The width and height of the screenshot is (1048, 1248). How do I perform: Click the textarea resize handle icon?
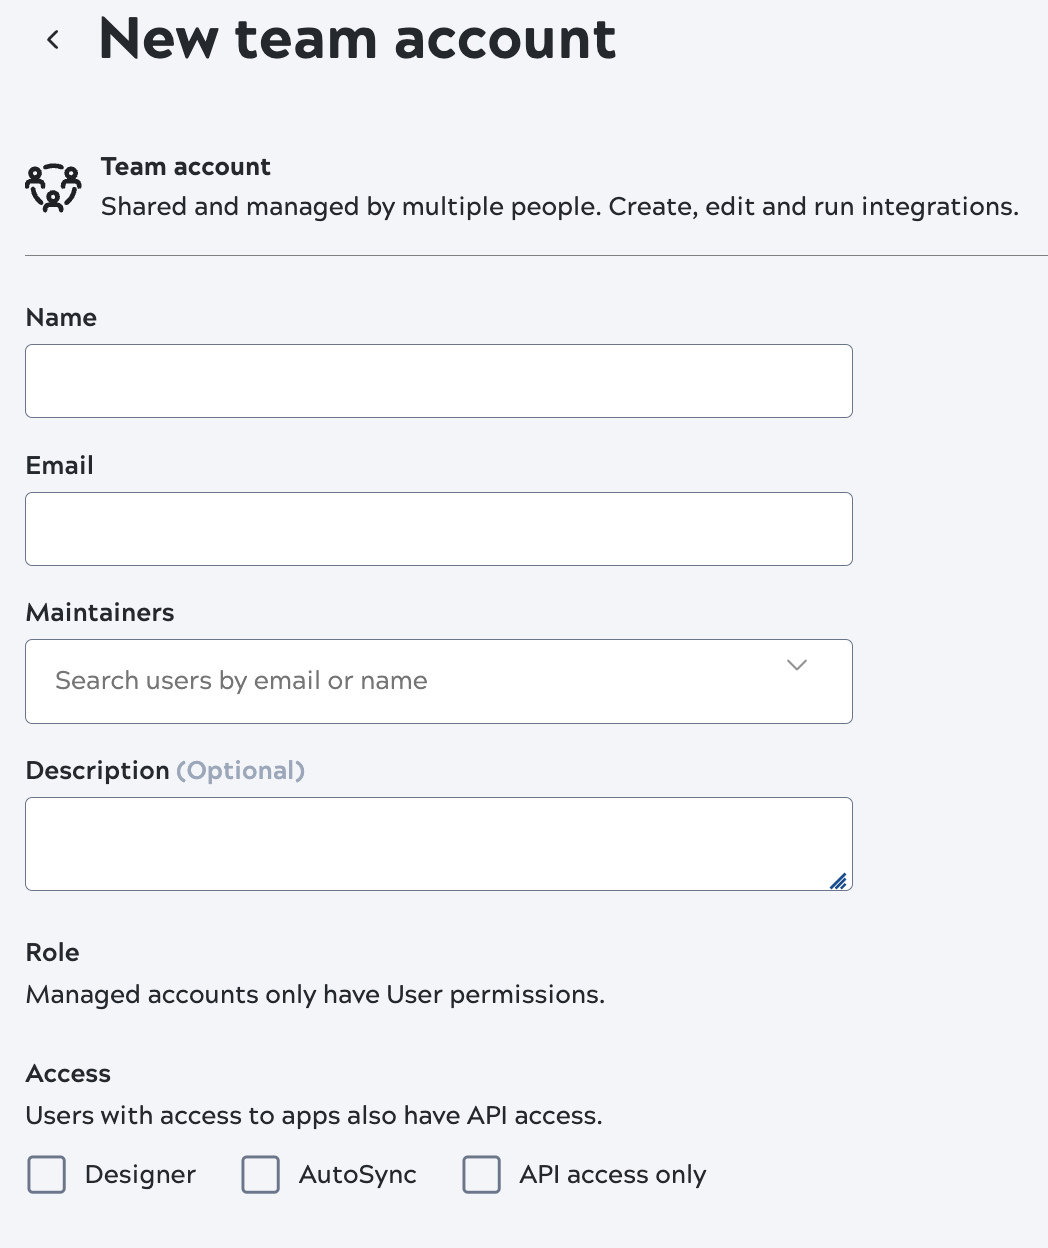click(x=839, y=881)
